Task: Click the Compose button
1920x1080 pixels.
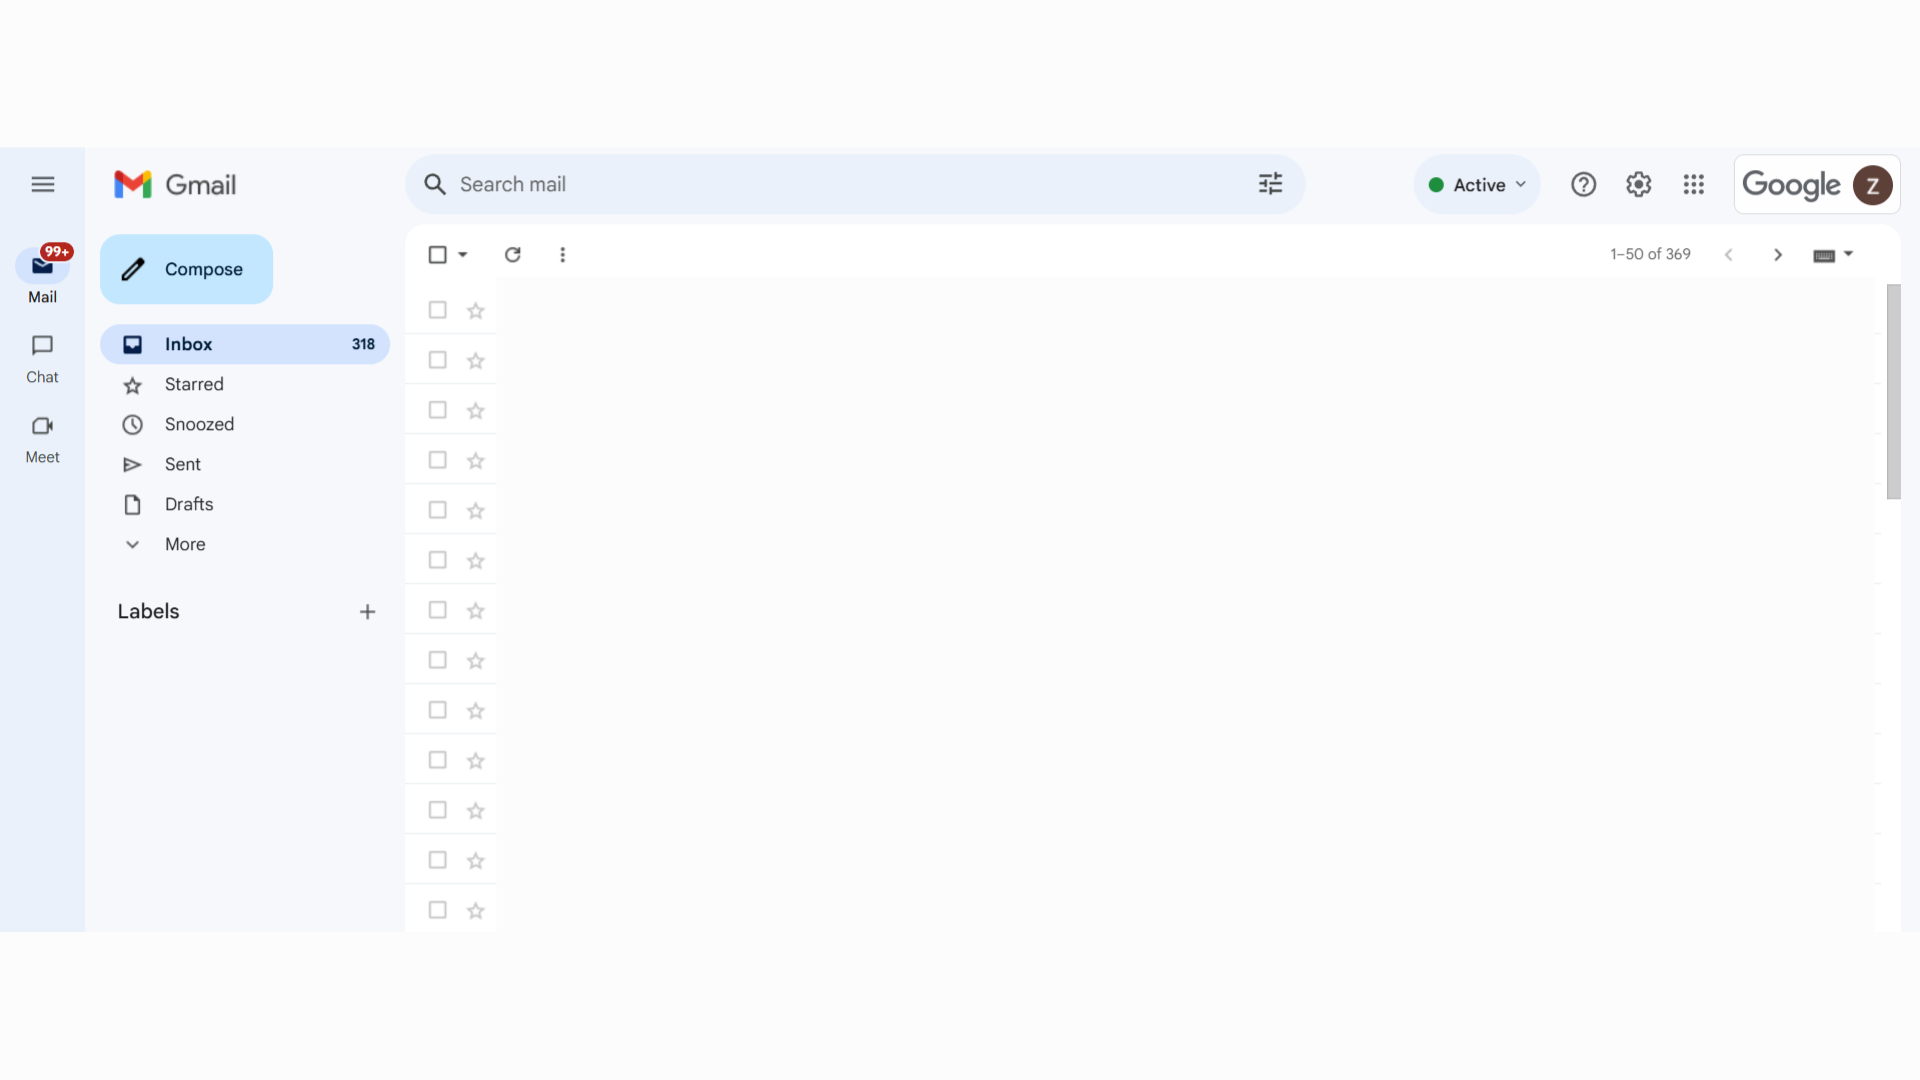Action: coord(186,269)
